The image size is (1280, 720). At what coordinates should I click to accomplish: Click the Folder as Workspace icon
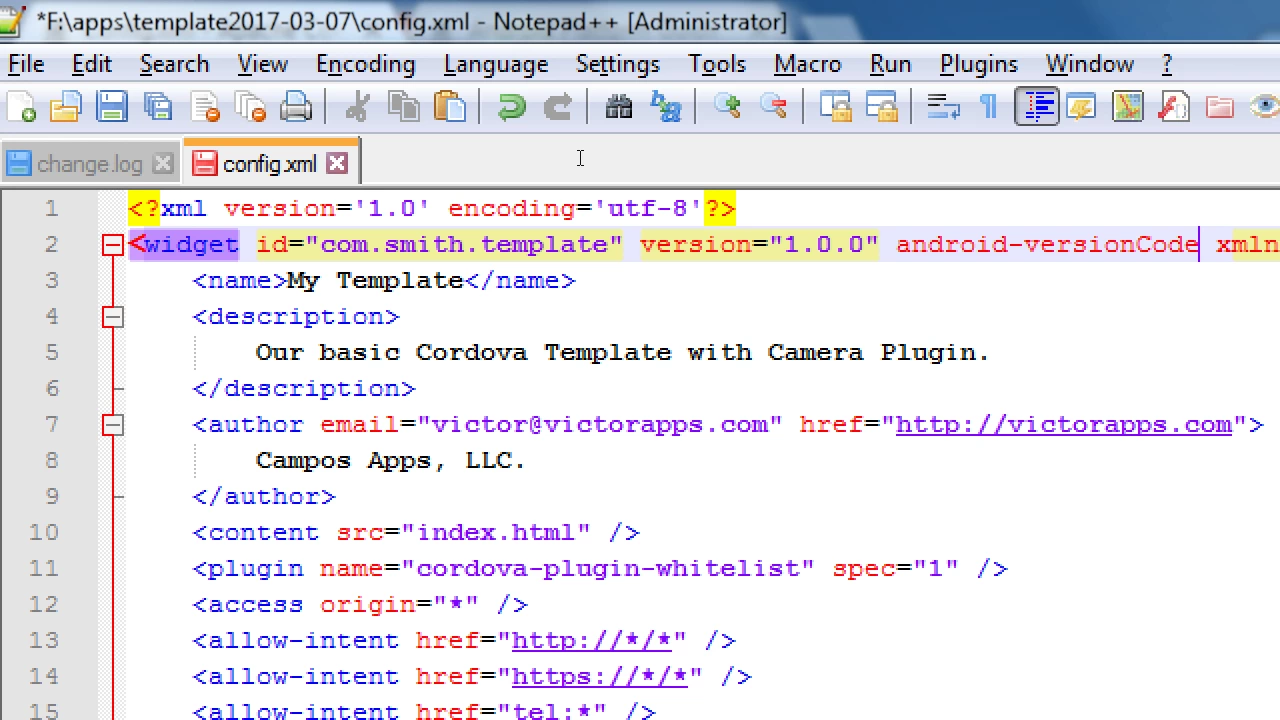[x=1220, y=107]
